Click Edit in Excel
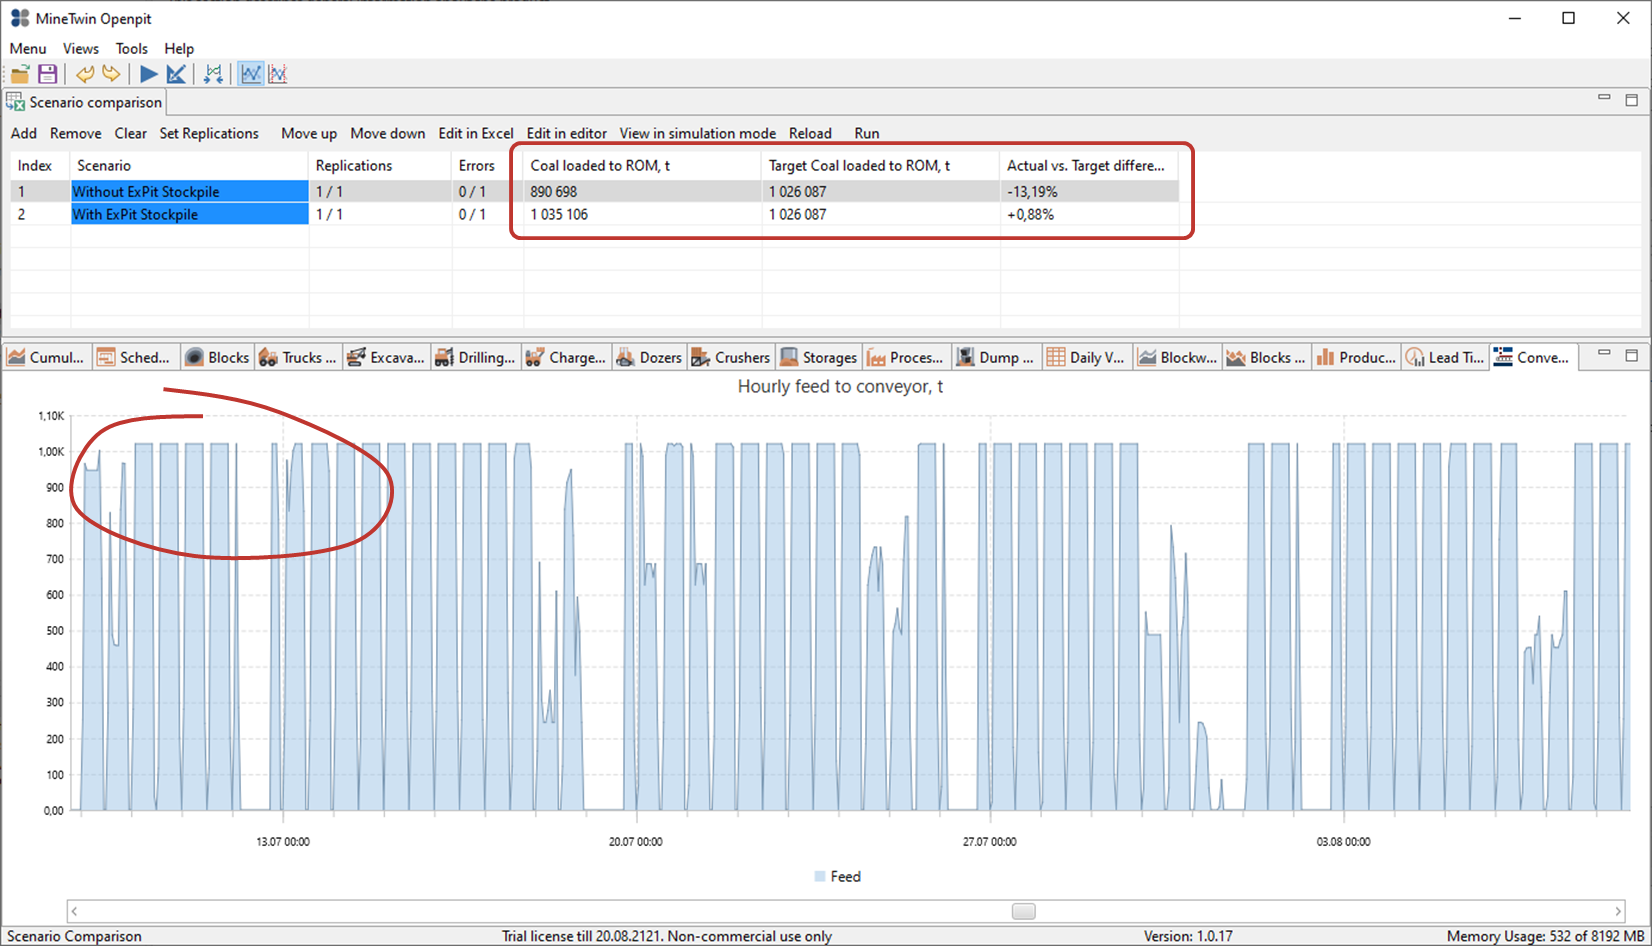 (475, 133)
